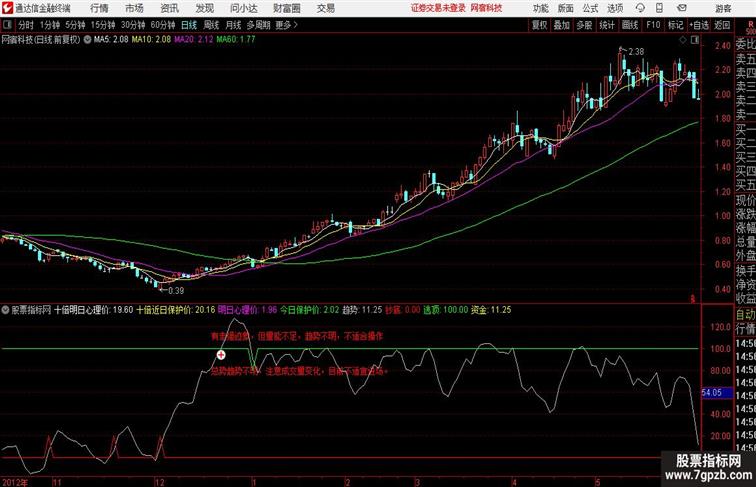Click the 叠加 overlay button
Screen dimensions: 756x487
point(562,25)
